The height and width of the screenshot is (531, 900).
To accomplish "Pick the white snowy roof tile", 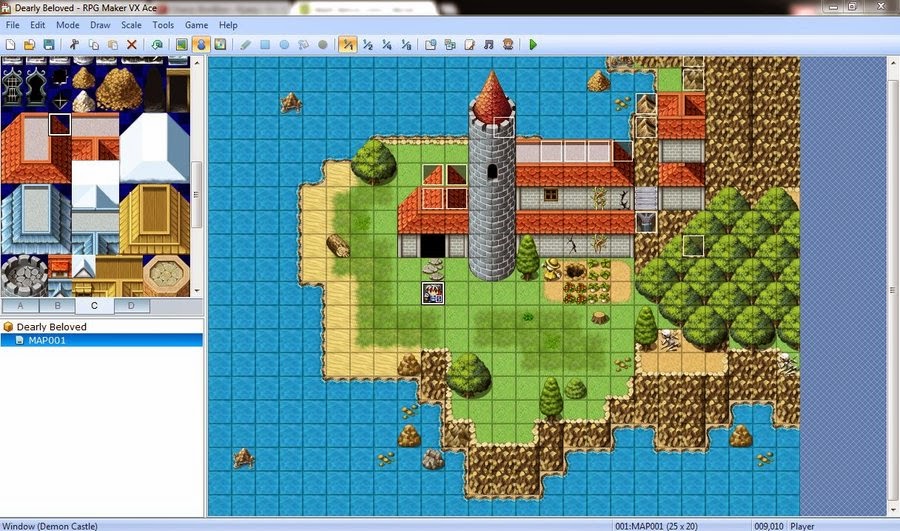I will pyautogui.click(x=154, y=147).
